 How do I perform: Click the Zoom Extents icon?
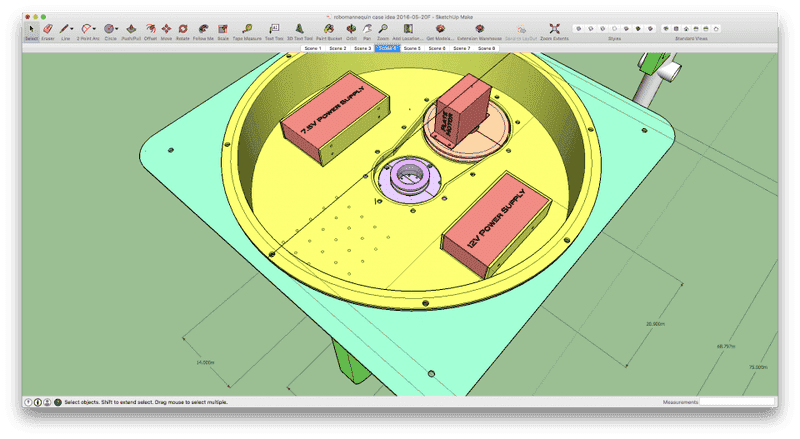556,30
